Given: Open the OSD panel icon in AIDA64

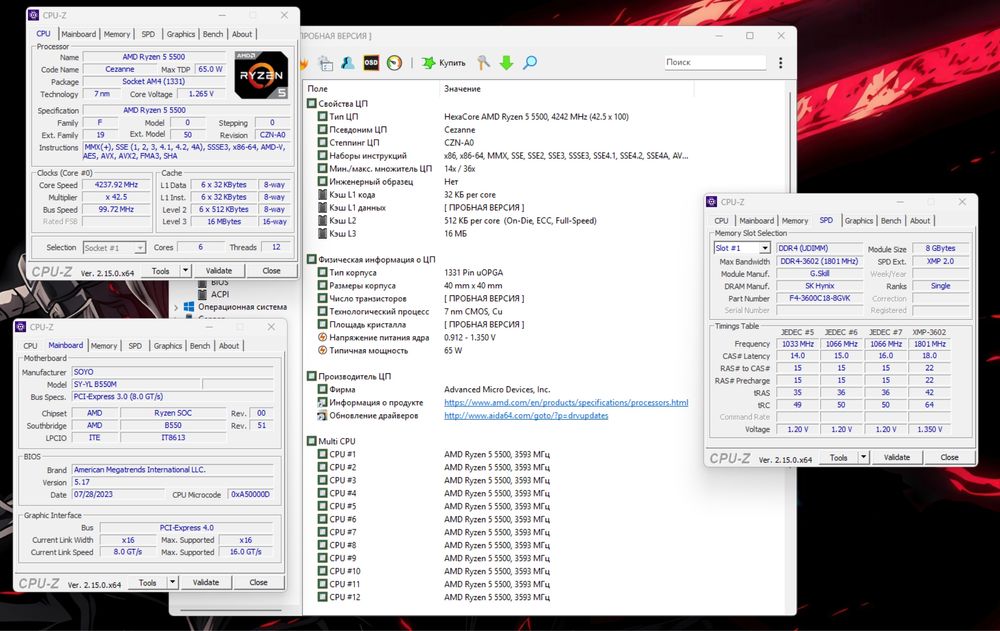Looking at the screenshot, I should pyautogui.click(x=371, y=63).
